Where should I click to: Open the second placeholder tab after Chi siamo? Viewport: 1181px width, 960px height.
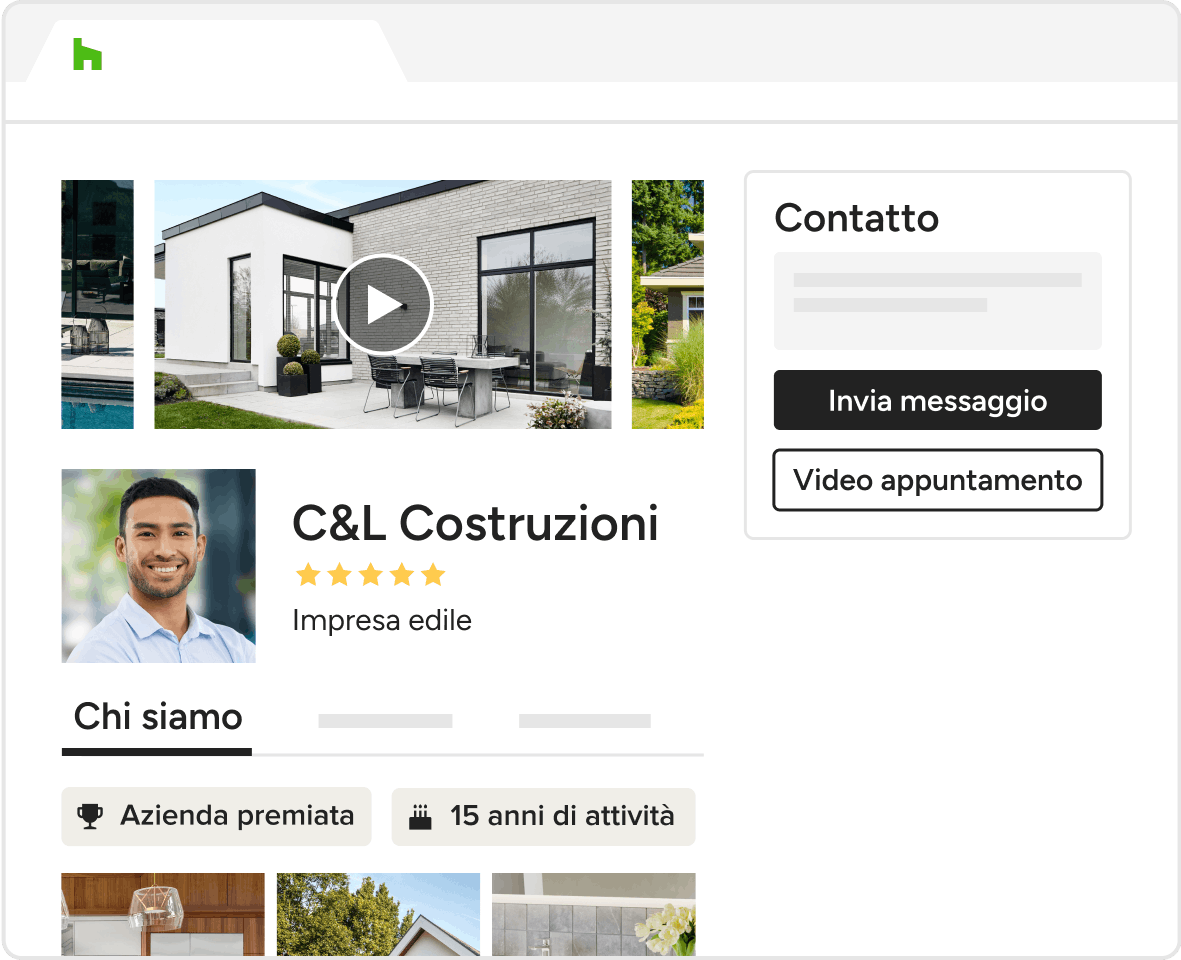coord(385,721)
